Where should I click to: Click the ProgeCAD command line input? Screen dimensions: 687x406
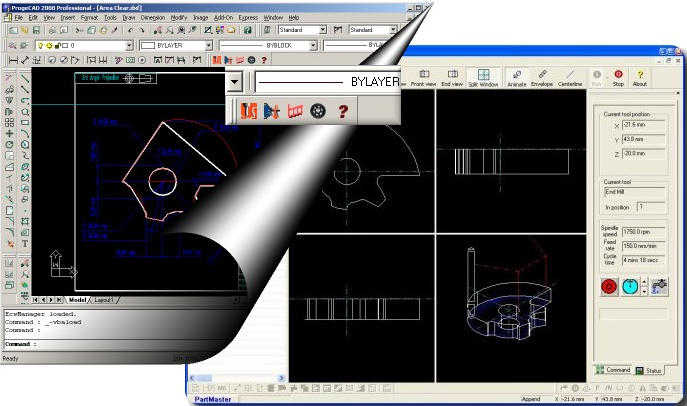[x=121, y=344]
